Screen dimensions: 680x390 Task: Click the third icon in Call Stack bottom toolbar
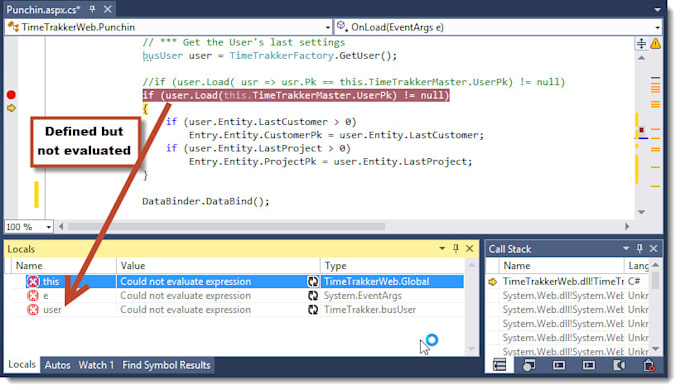[x=559, y=365]
